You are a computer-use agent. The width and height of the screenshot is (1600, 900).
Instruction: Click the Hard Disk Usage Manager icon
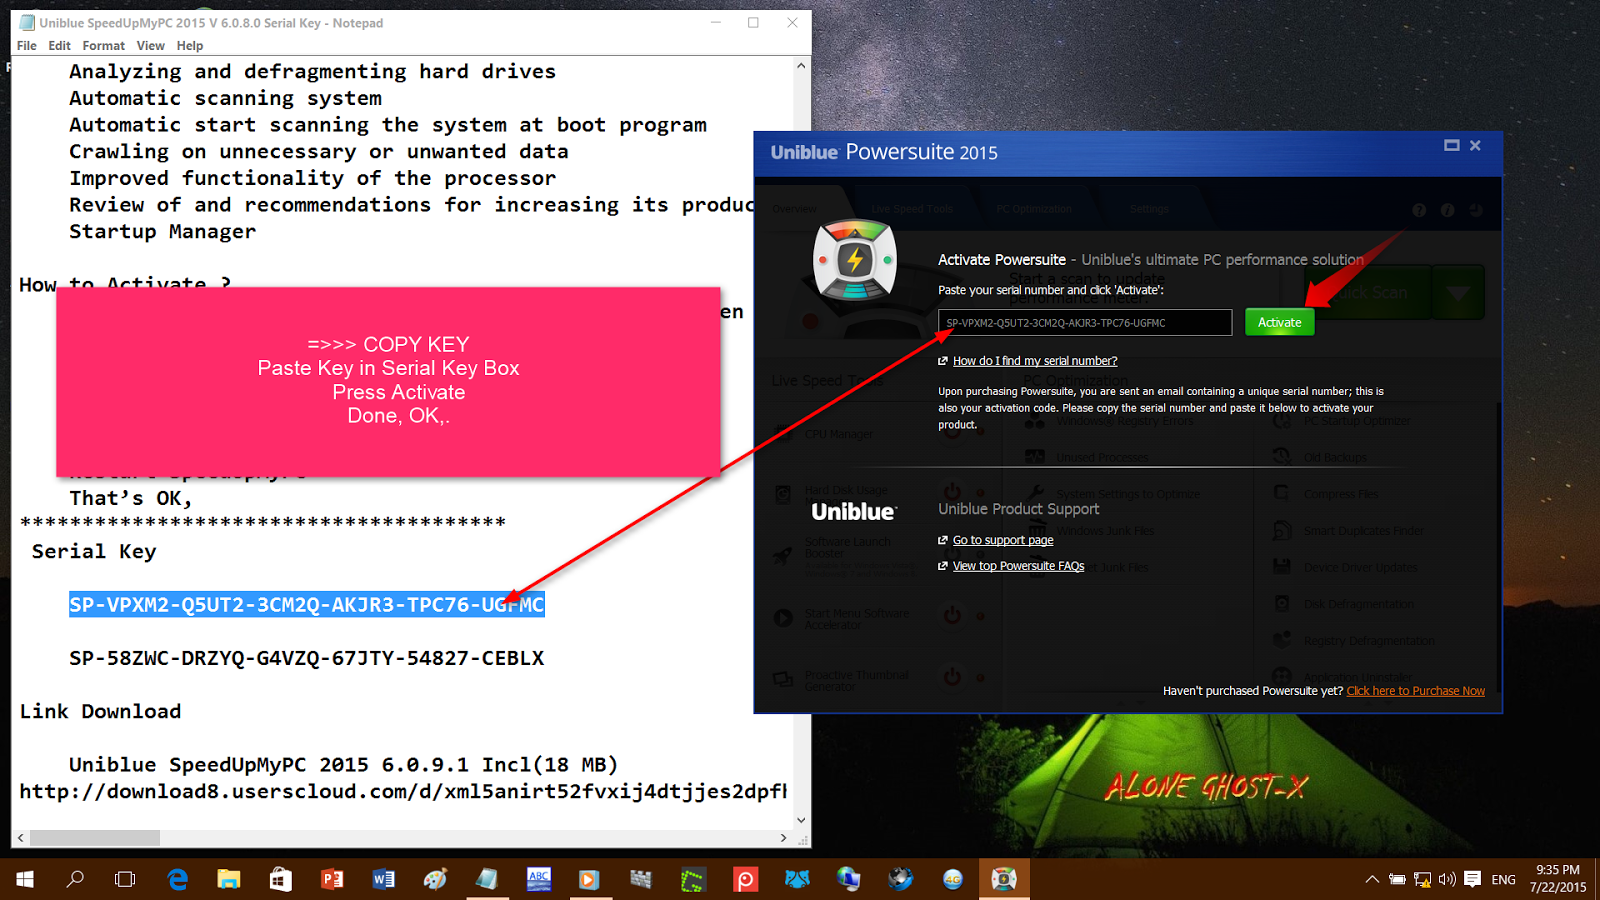point(784,492)
